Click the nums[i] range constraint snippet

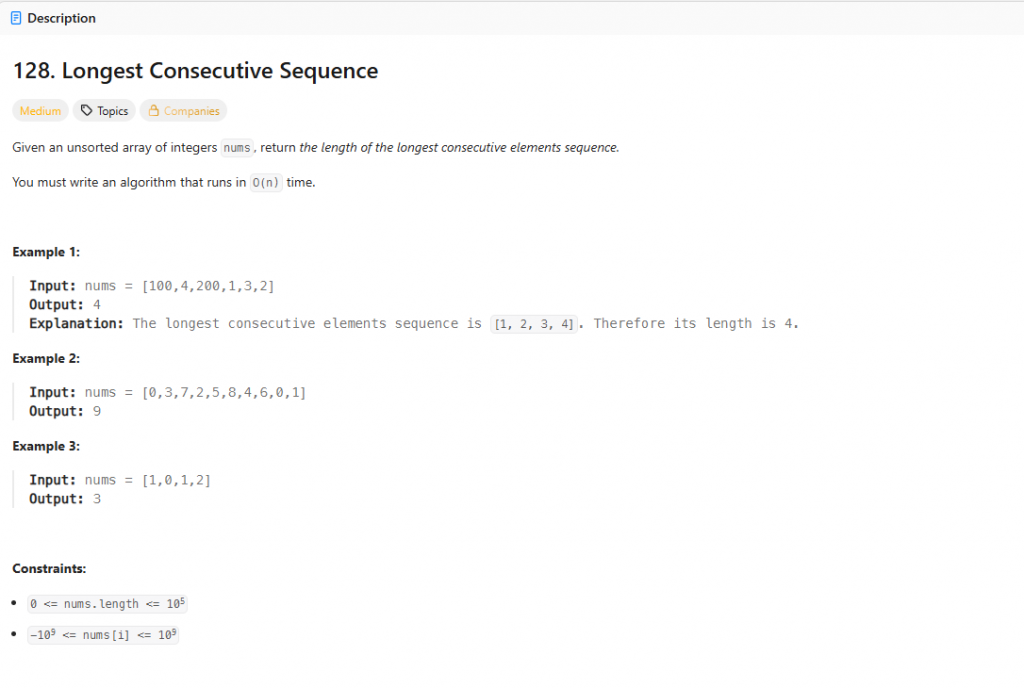point(103,634)
